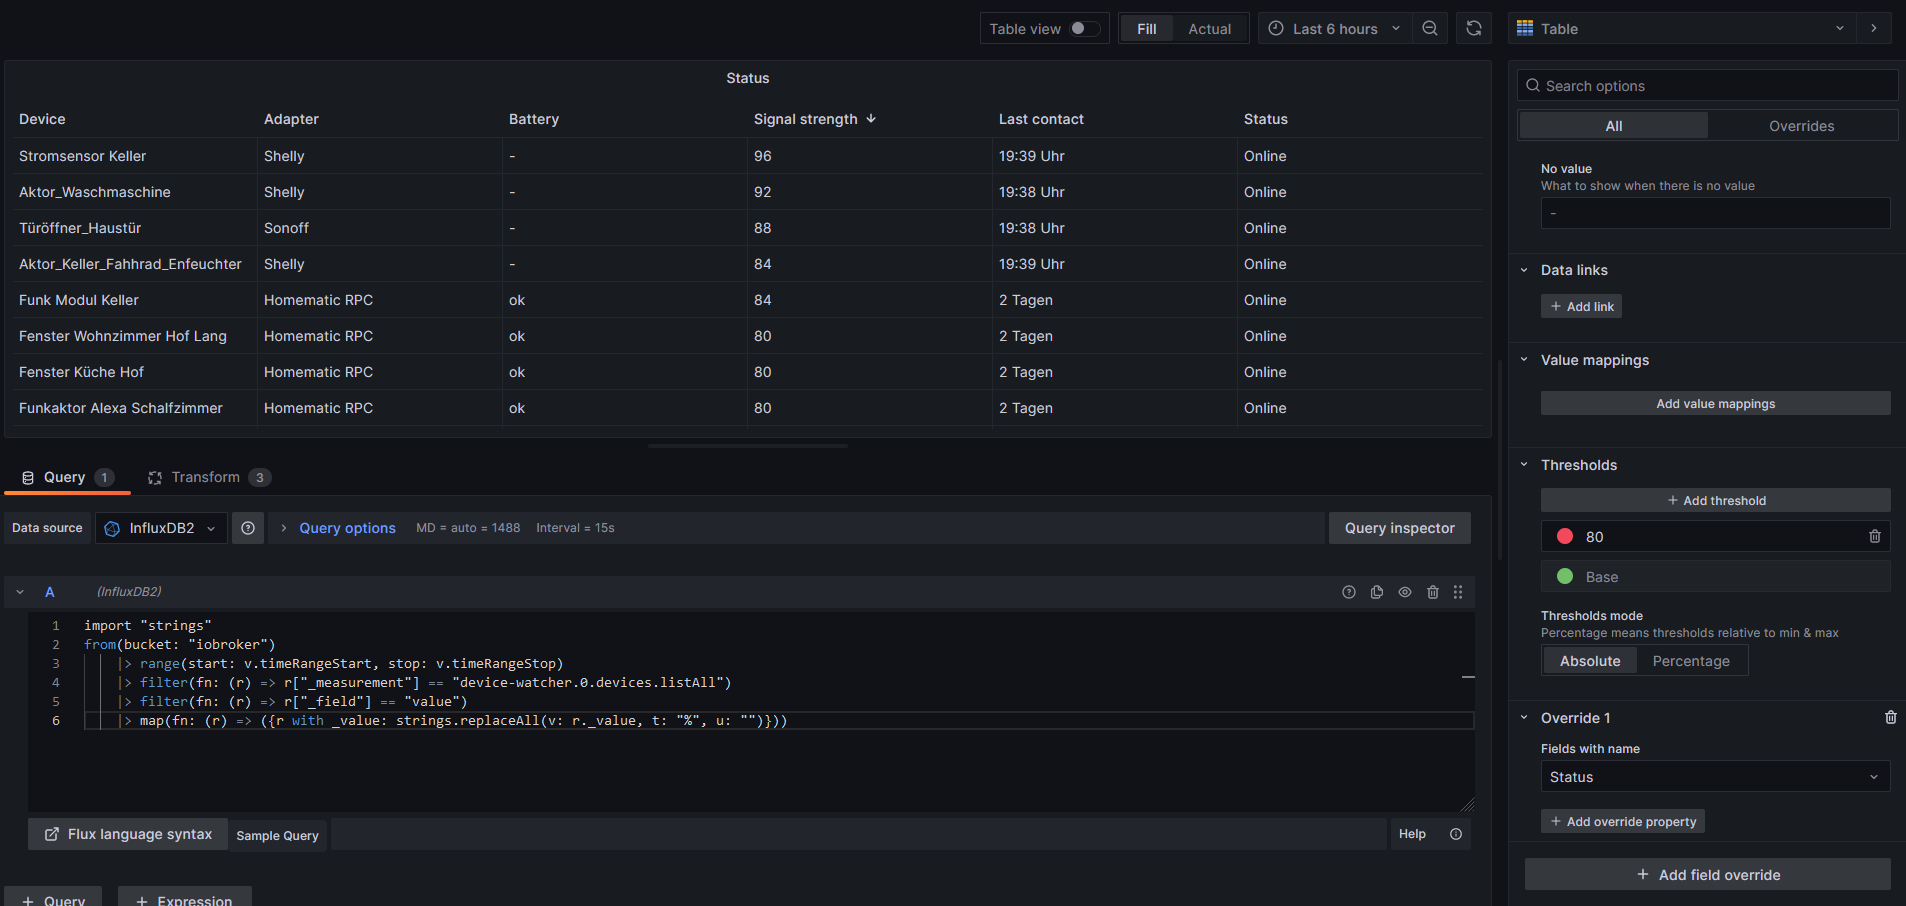Viewport: 1906px width, 906px height.
Task: Open red color swatch for threshold 80
Action: tap(1565, 537)
